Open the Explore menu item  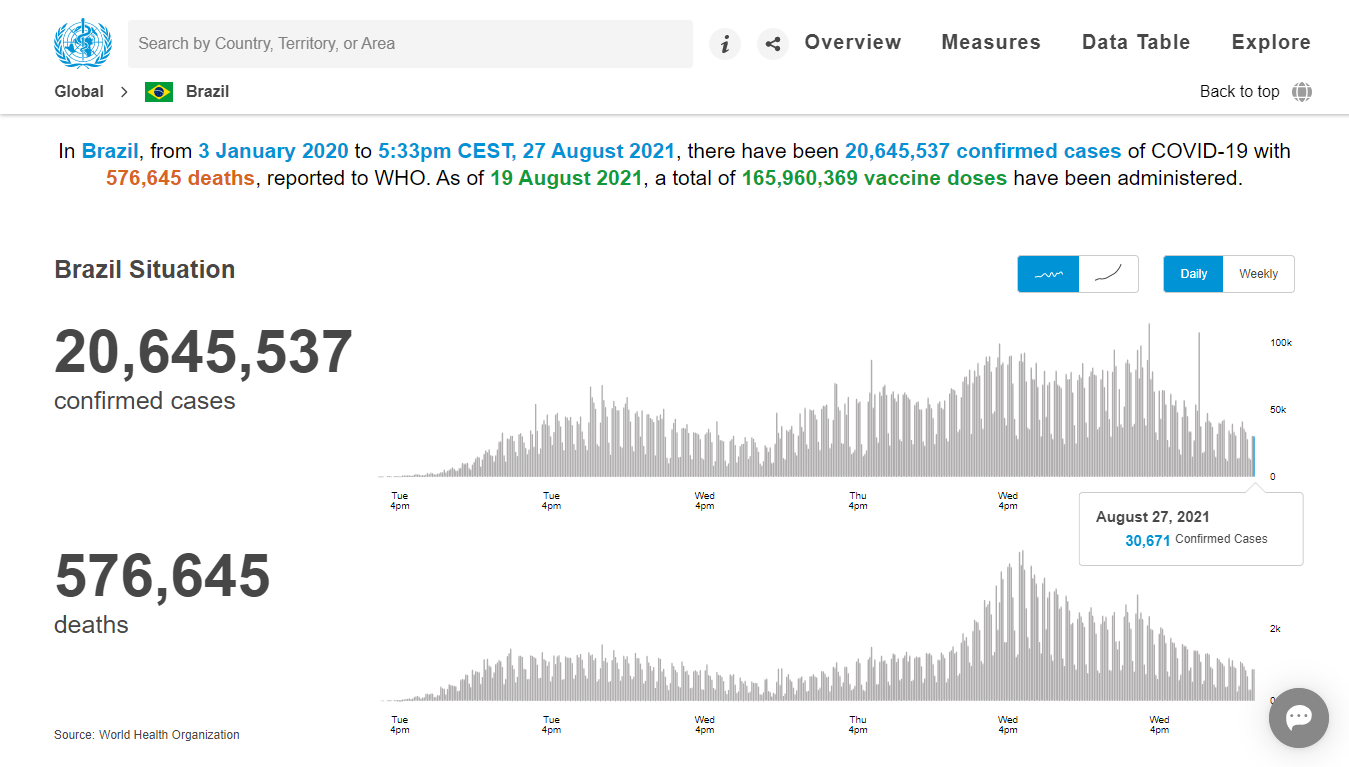[x=1271, y=42]
